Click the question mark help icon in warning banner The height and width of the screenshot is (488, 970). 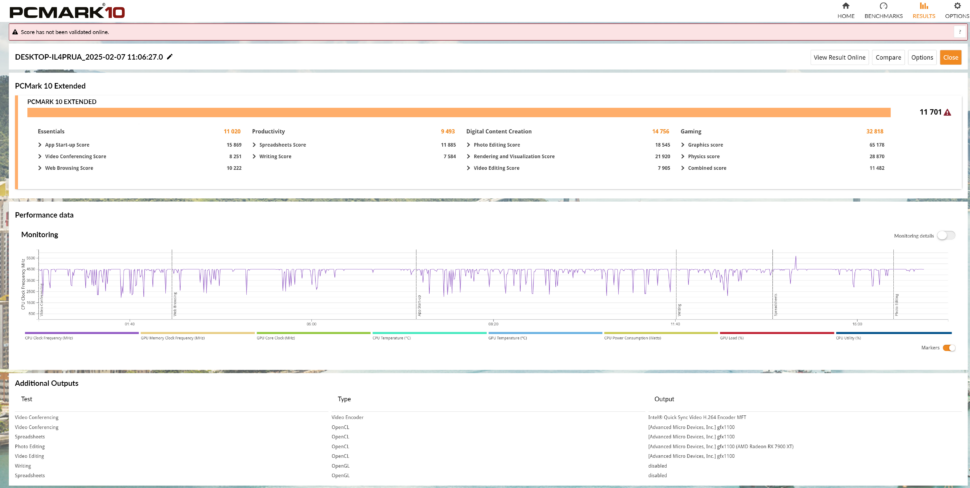click(959, 32)
